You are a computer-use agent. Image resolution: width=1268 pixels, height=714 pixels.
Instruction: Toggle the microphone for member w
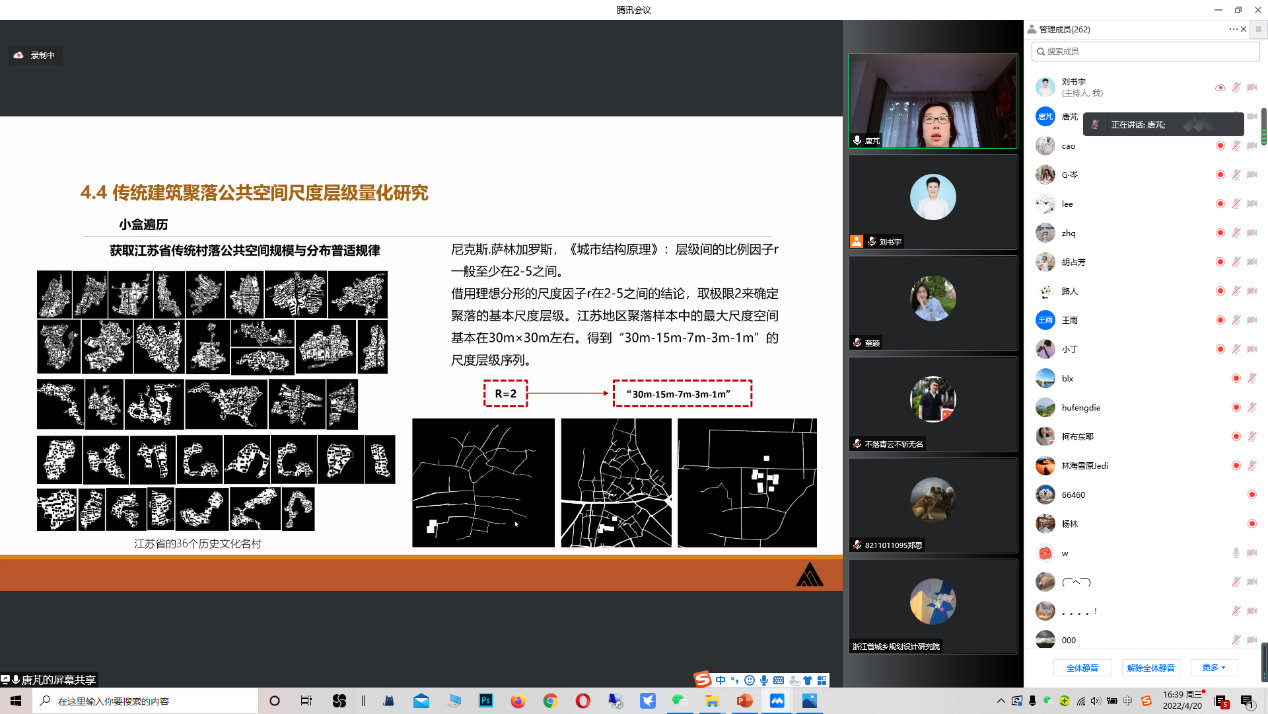1236,552
